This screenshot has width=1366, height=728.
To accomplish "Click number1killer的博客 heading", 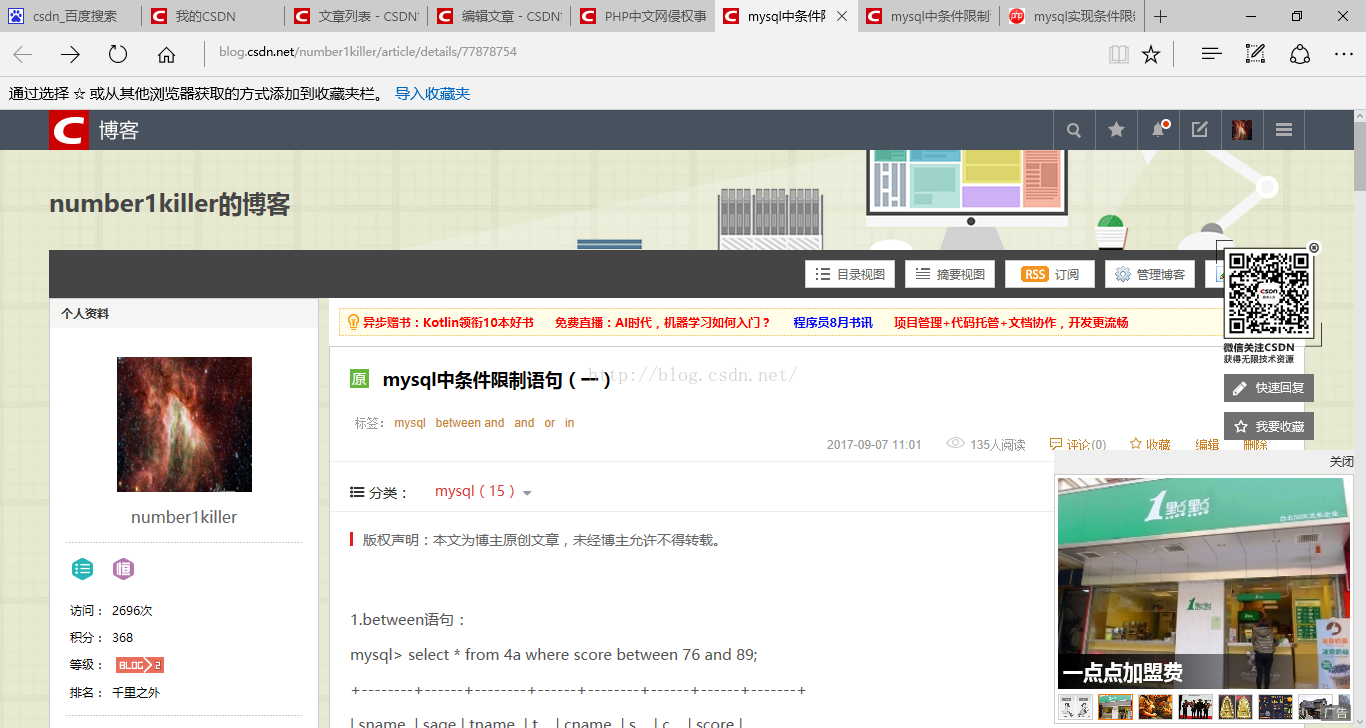I will point(170,204).
